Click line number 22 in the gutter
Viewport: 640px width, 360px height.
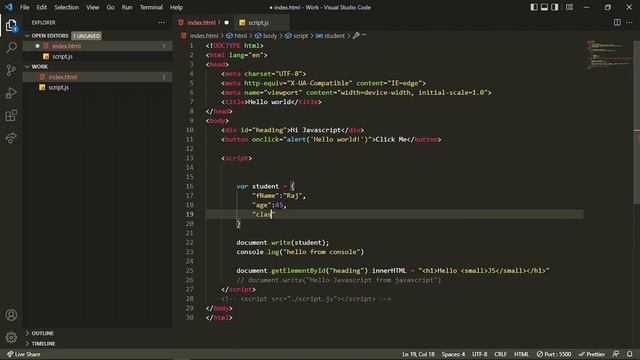pyautogui.click(x=190, y=242)
